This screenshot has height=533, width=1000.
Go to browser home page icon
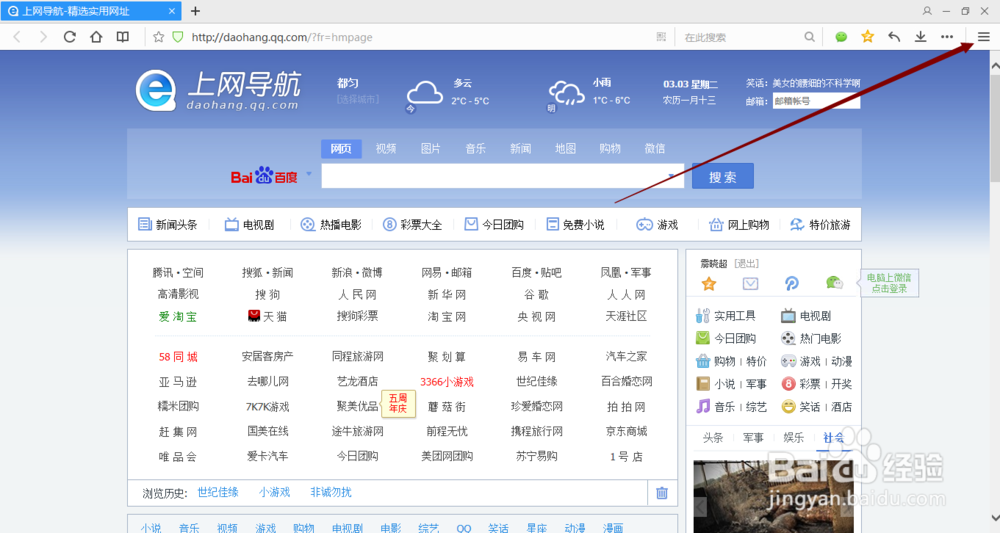(96, 37)
